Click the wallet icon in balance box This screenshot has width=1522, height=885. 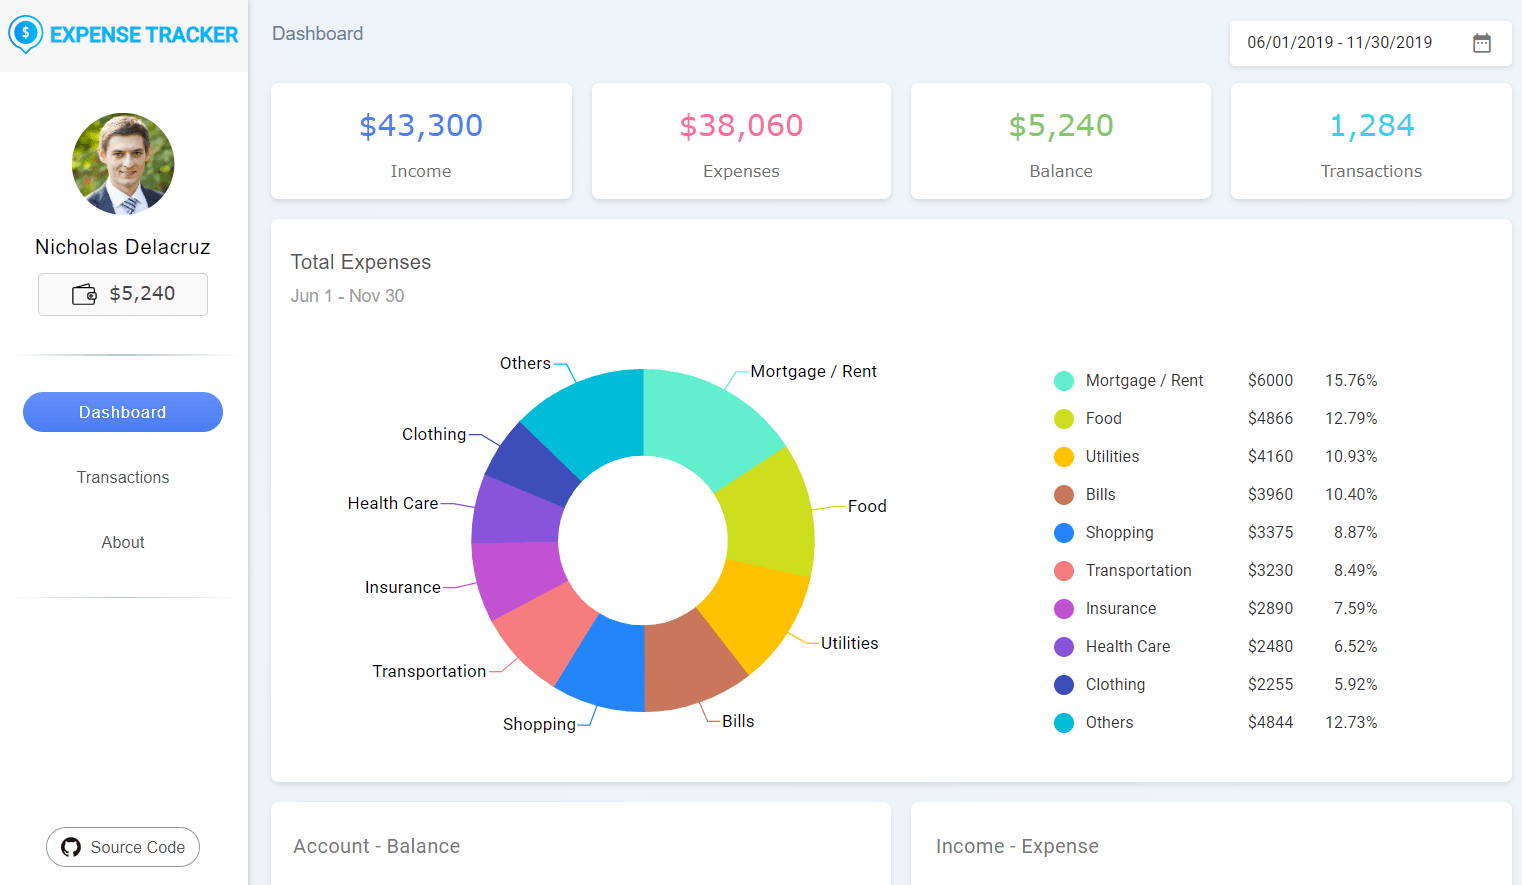[x=84, y=294]
